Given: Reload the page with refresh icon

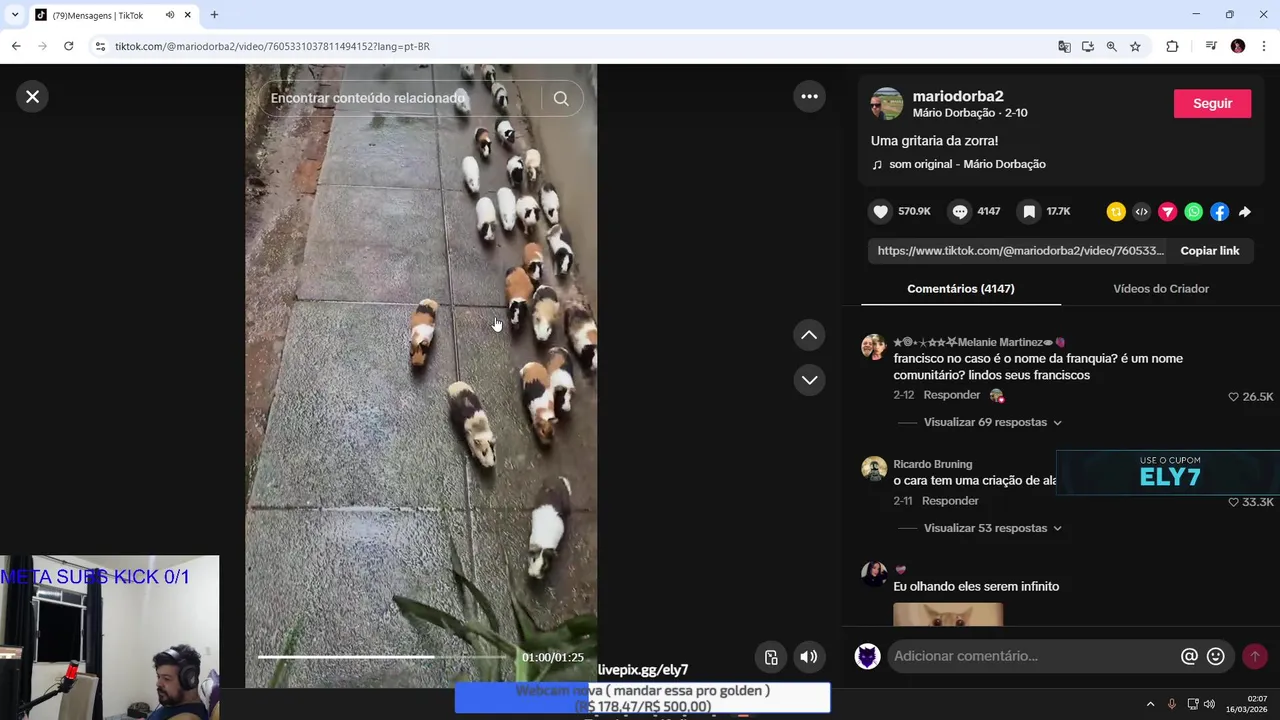Looking at the screenshot, I should pos(68,46).
